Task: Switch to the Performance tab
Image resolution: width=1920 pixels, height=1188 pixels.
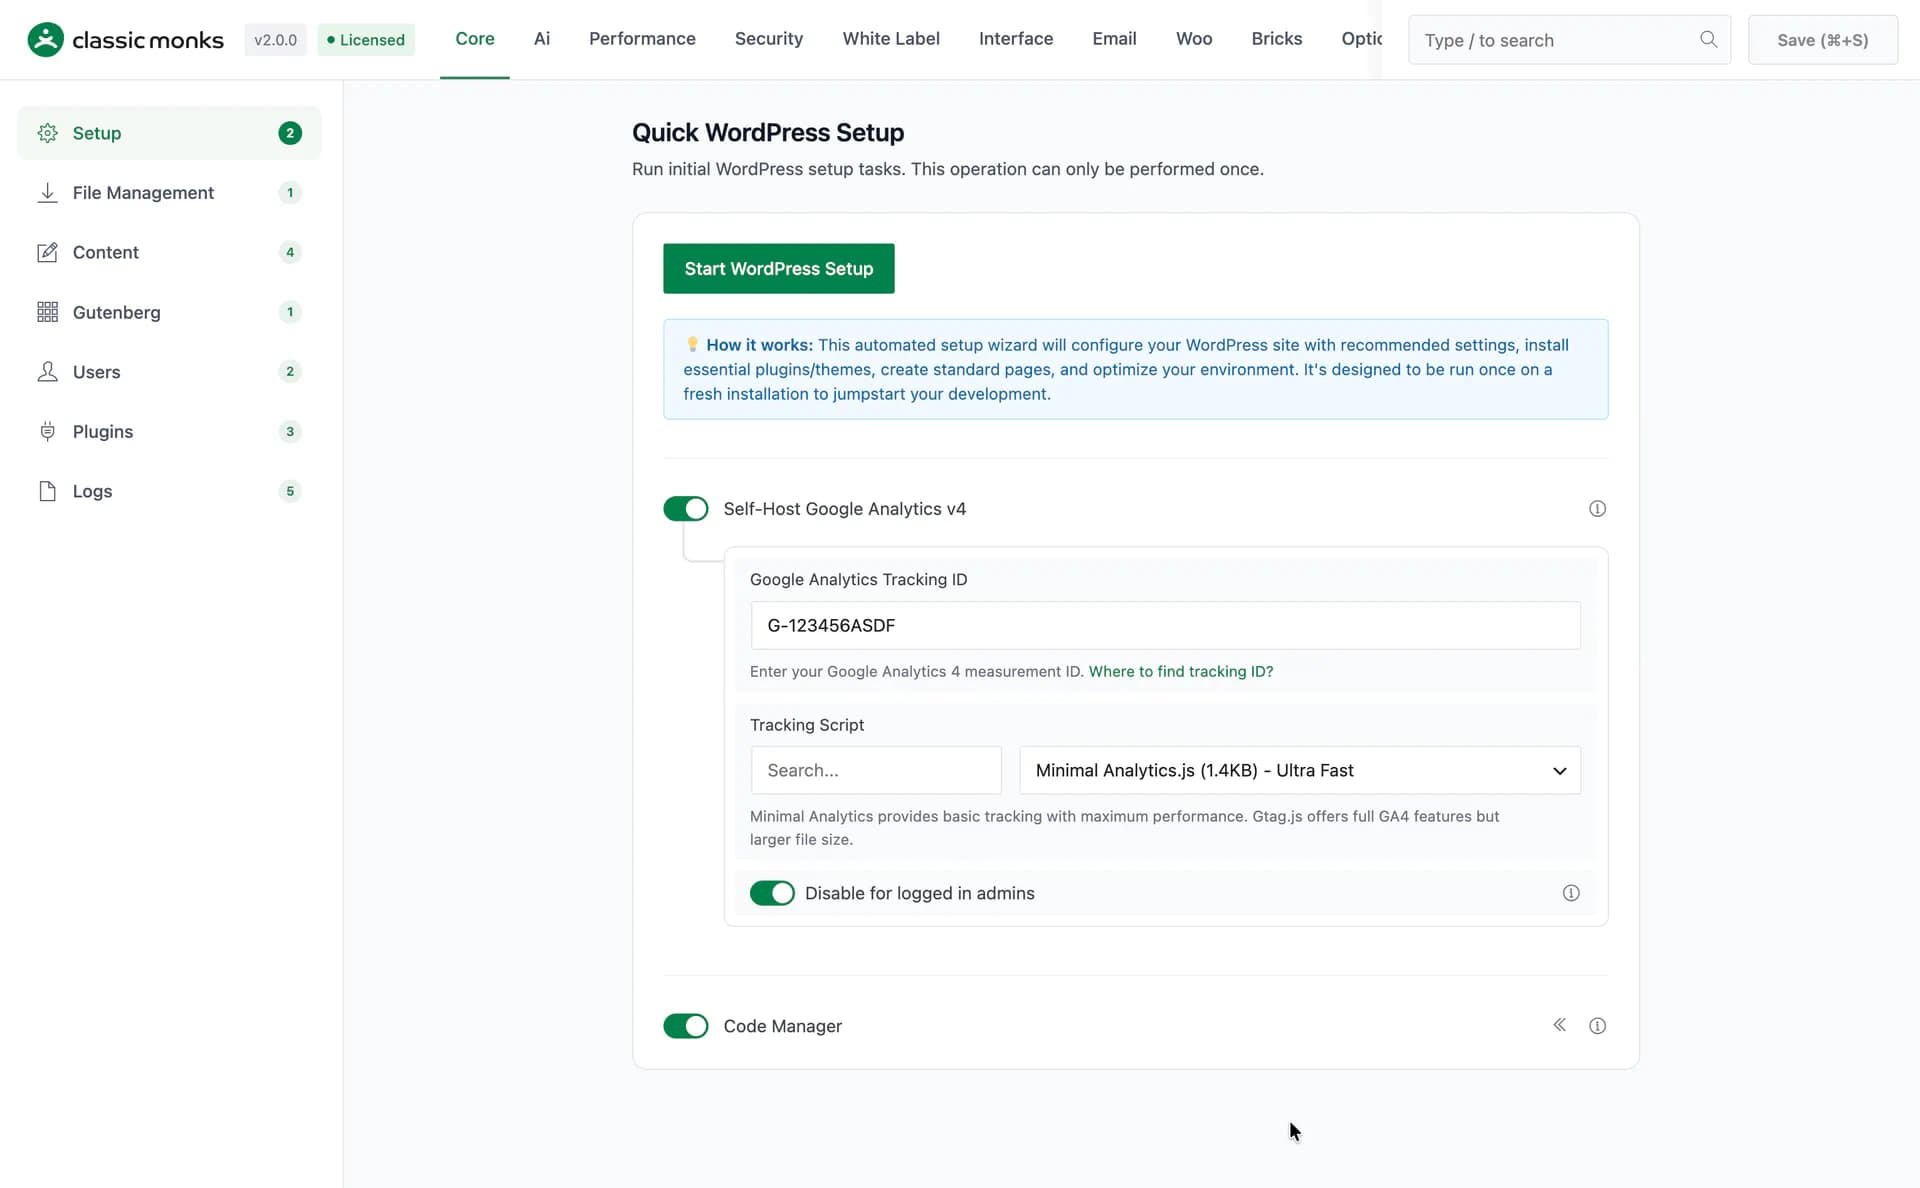Action: (642, 39)
